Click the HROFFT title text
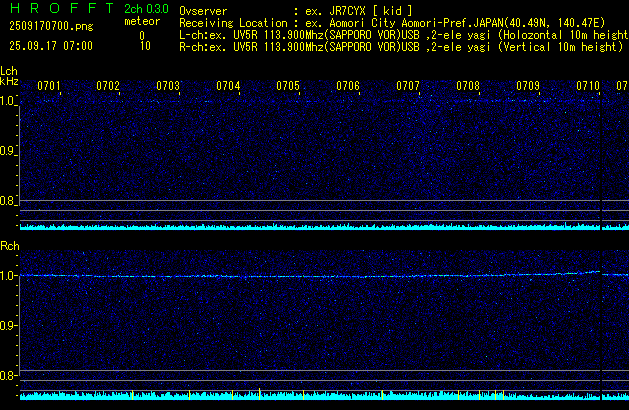 61,8
